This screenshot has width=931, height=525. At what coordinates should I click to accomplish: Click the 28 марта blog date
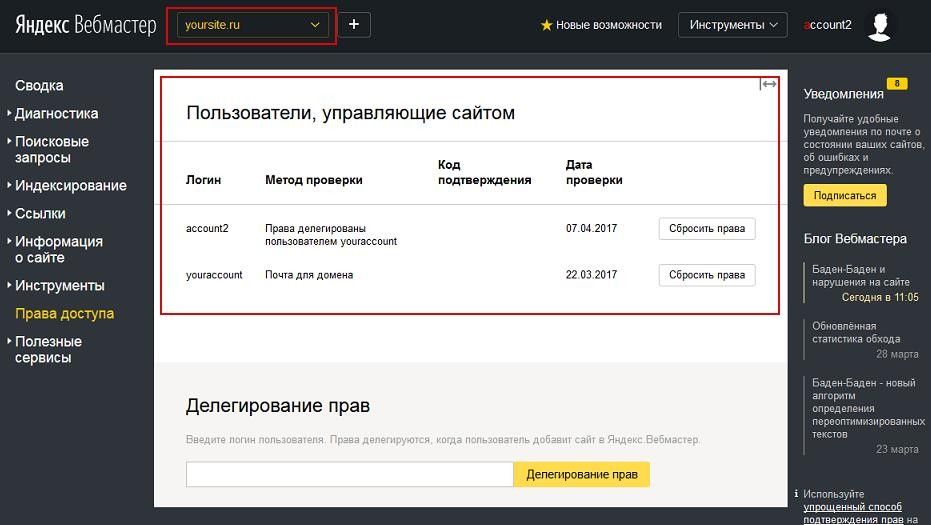pyautogui.click(x=897, y=354)
